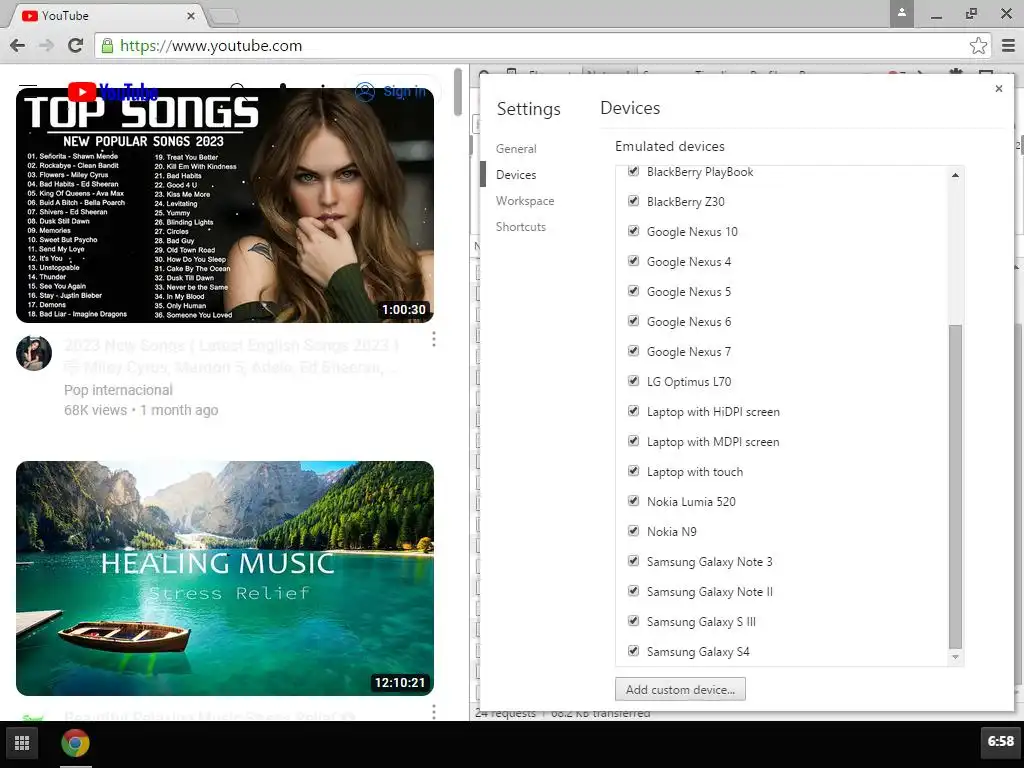The height and width of the screenshot is (768, 1024).
Task: Toggle Laptop with MDPI screen checkbox
Action: [633, 441]
